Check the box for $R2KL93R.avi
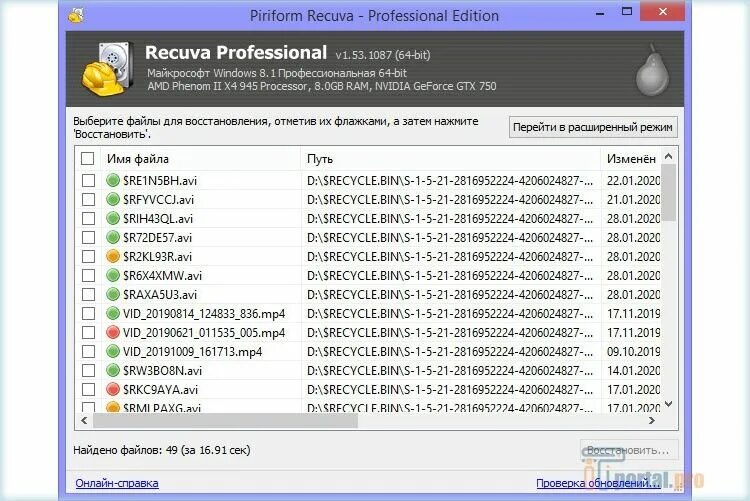750x501 pixels. point(88,256)
